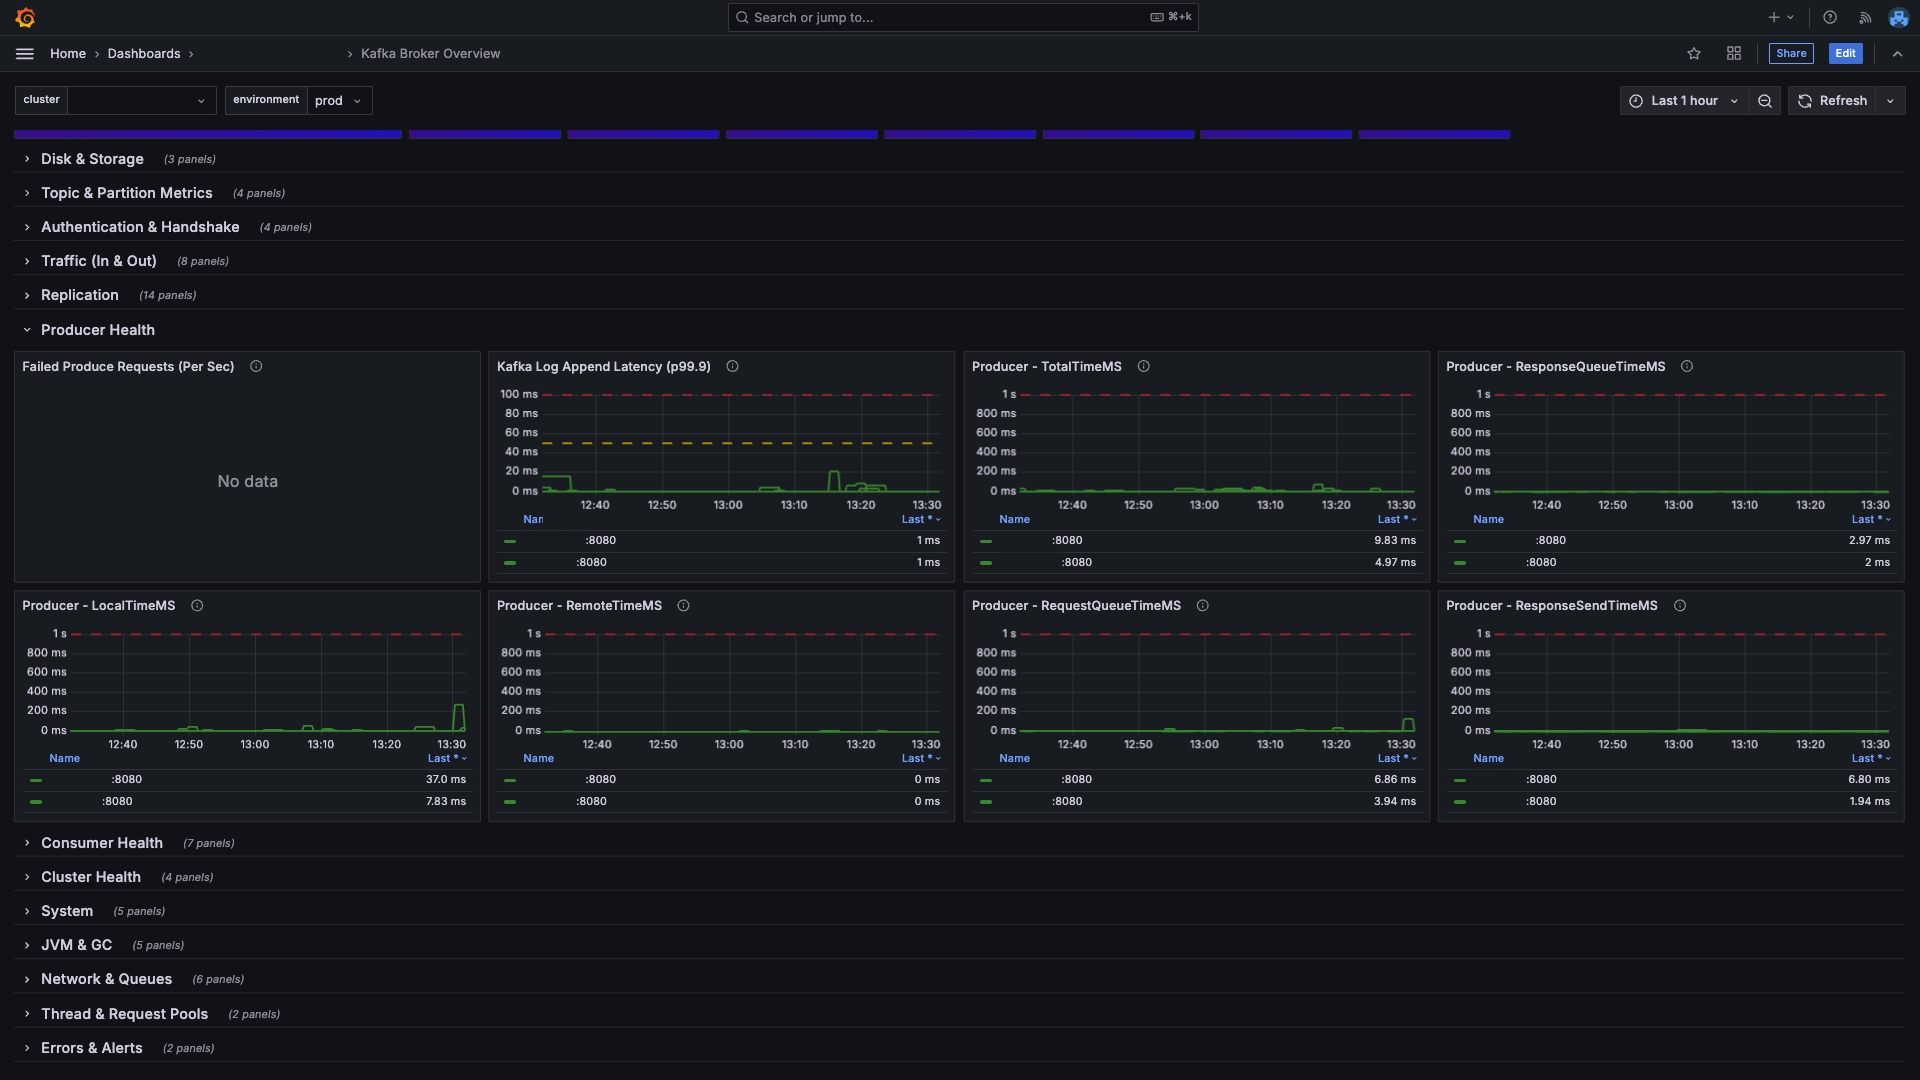
Task: Toggle first series in Producer - ResponseSendTimeMS legend
Action: pos(1541,780)
